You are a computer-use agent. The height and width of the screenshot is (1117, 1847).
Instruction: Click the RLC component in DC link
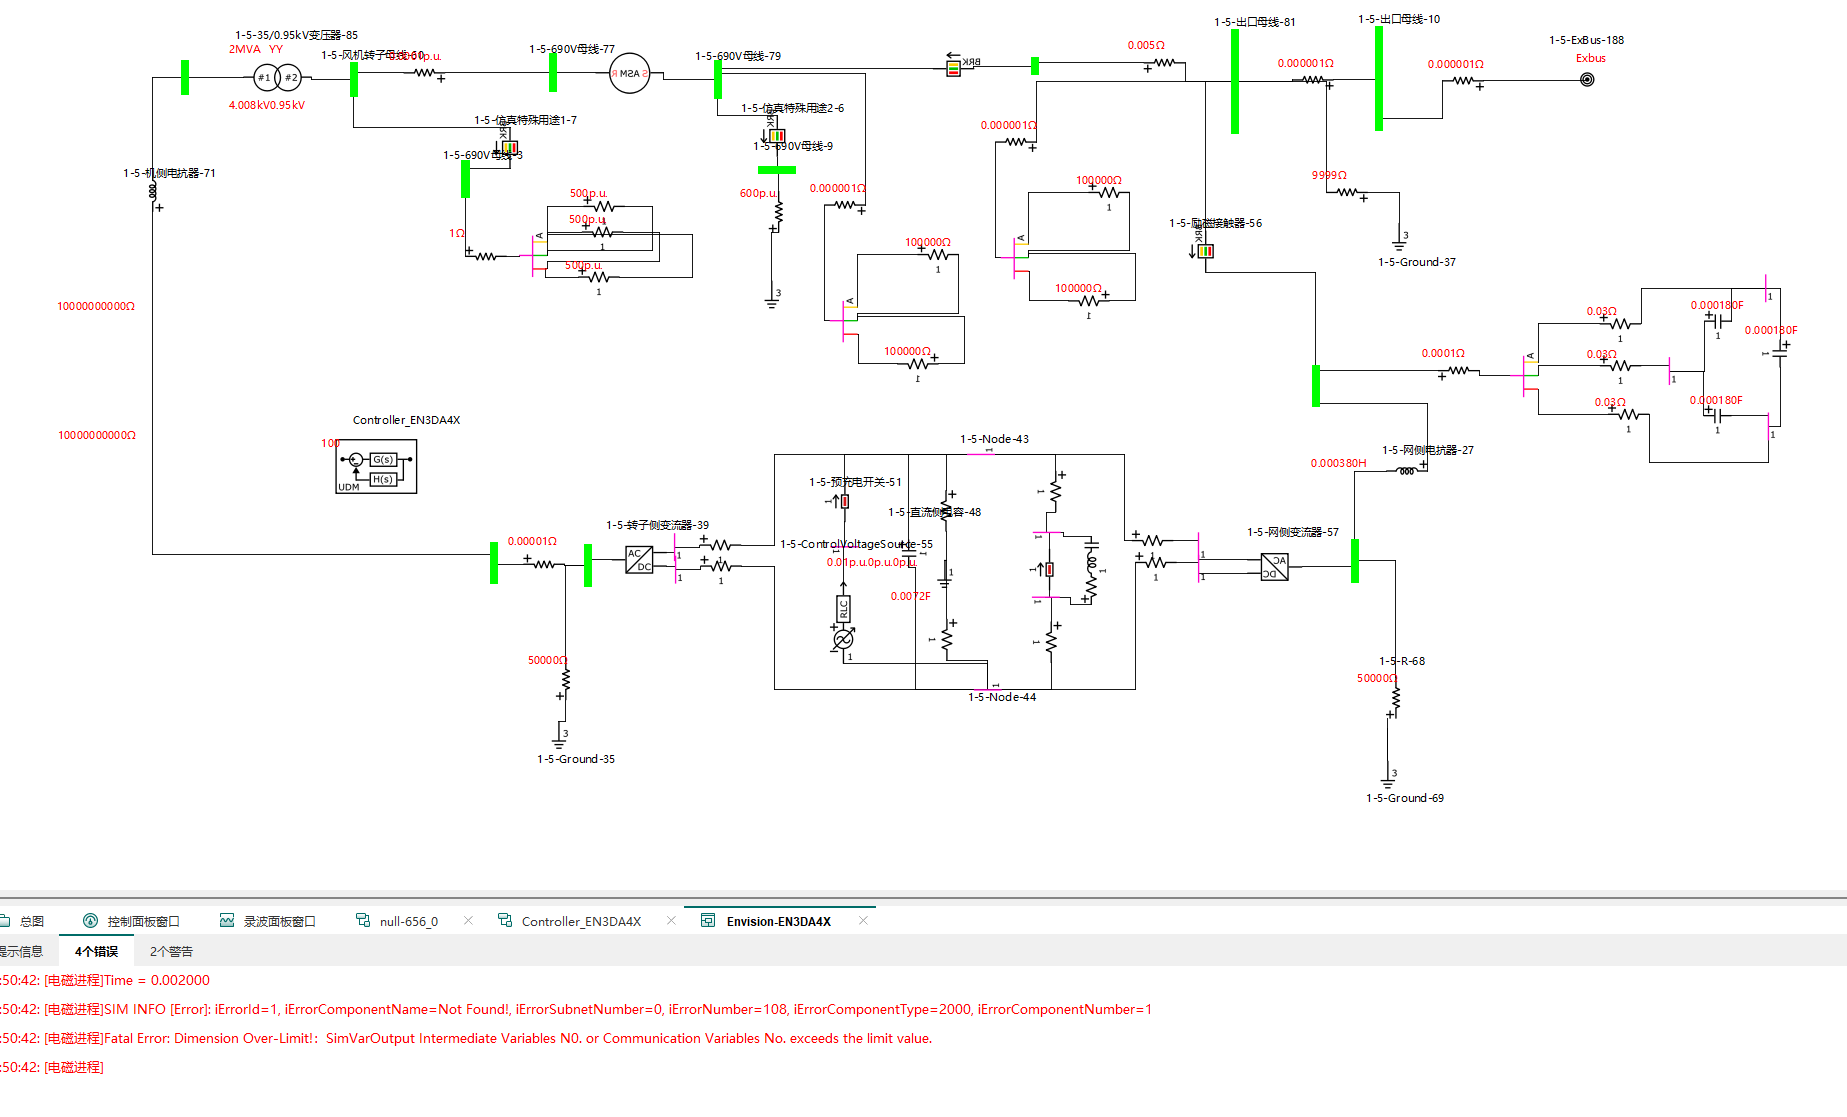pos(843,608)
